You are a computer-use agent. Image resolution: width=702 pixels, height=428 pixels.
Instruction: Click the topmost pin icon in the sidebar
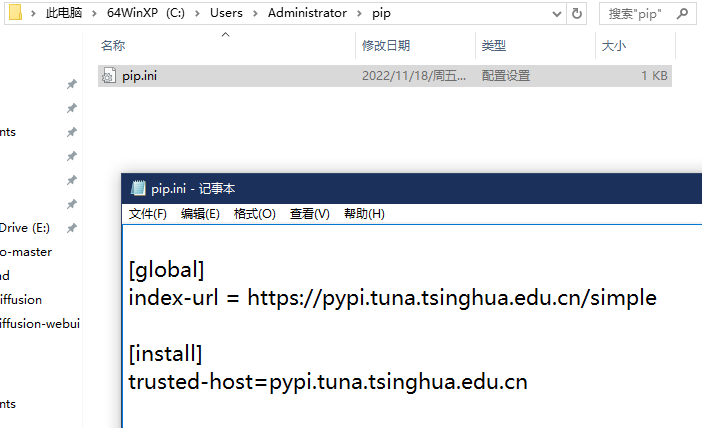click(71, 84)
